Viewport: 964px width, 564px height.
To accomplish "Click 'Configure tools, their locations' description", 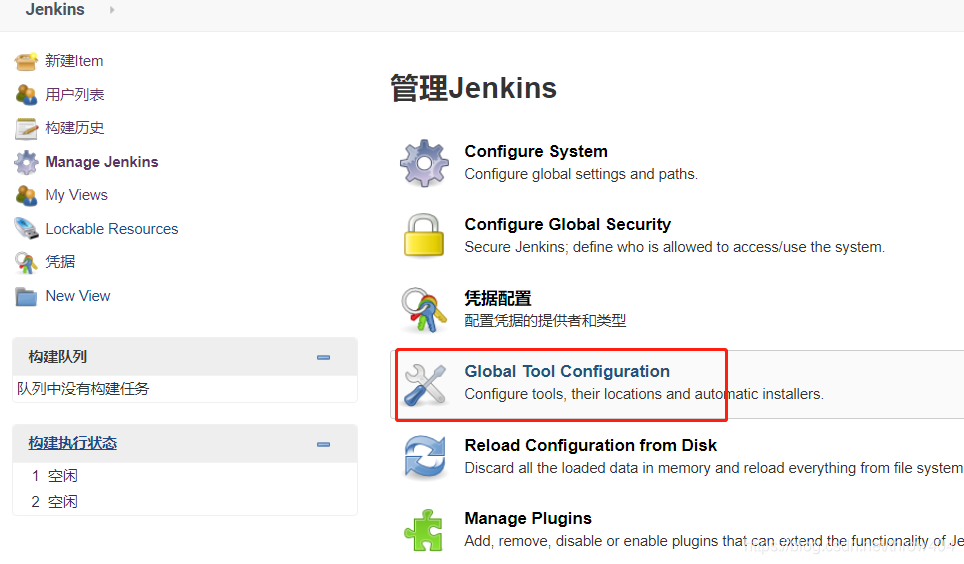I will click(x=644, y=394).
